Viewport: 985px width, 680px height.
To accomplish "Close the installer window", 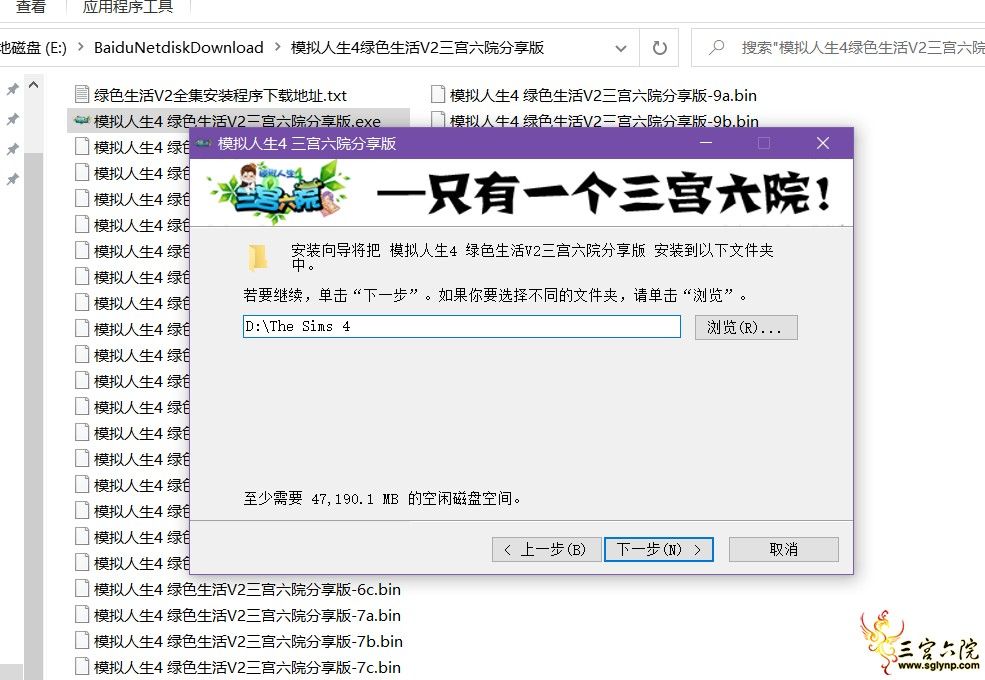I will [823, 143].
